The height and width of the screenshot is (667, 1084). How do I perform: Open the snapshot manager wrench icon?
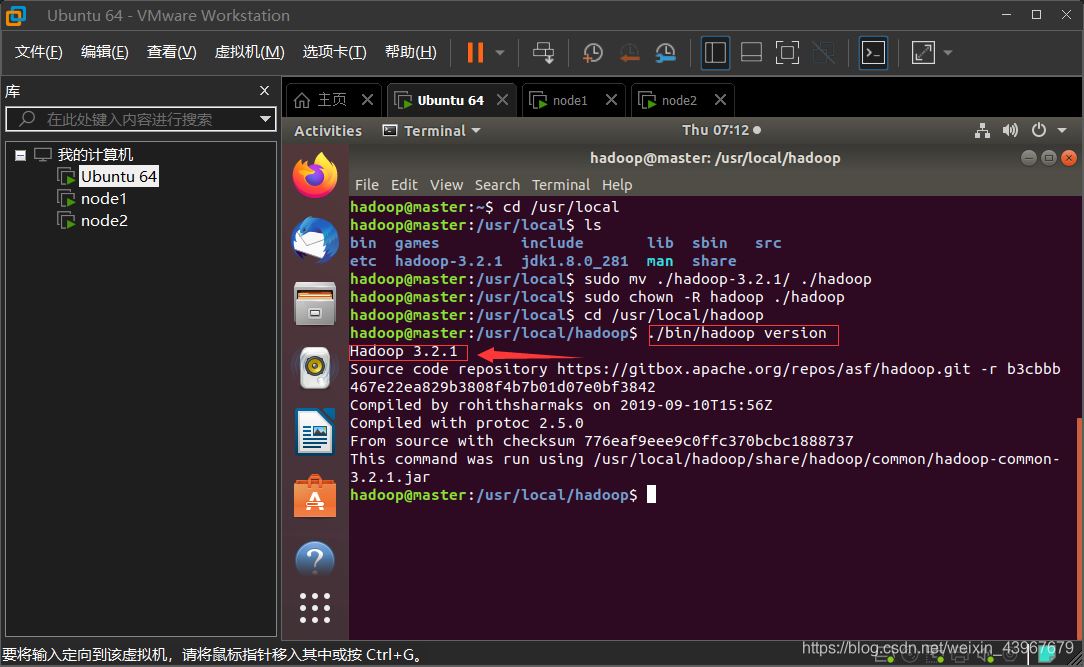pyautogui.click(x=665, y=52)
